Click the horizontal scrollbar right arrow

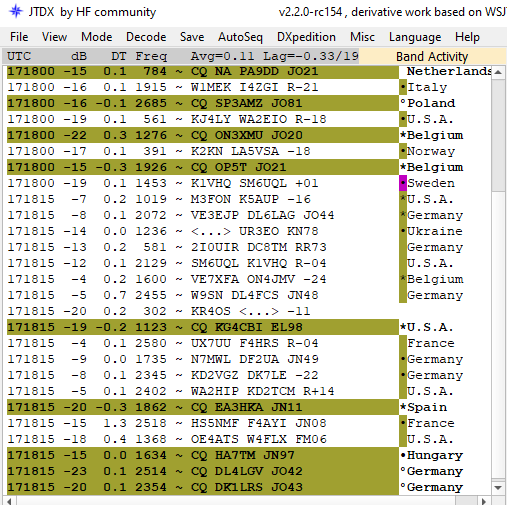click(x=485, y=501)
